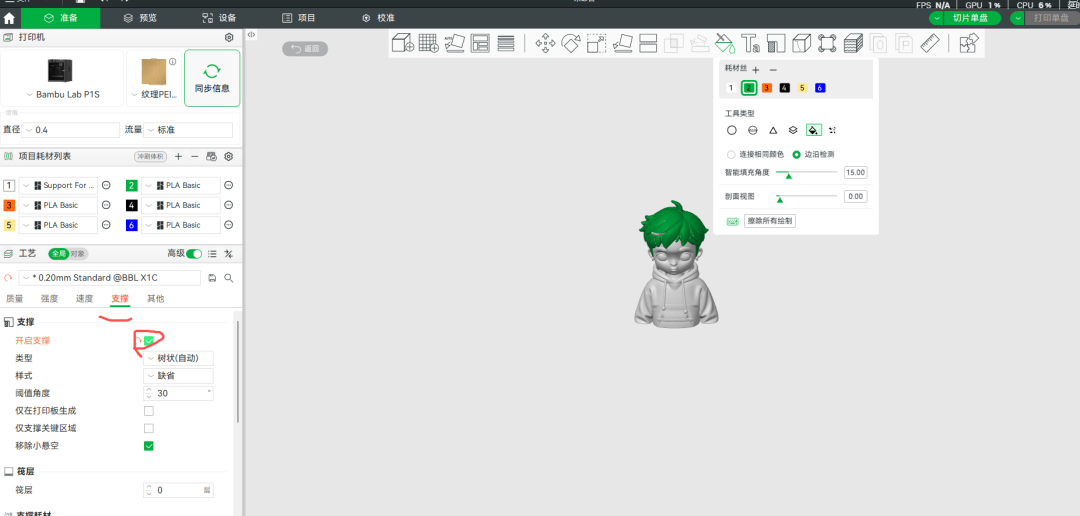Select the circle brush tool type
This screenshot has width=1080, height=516.
[731, 130]
